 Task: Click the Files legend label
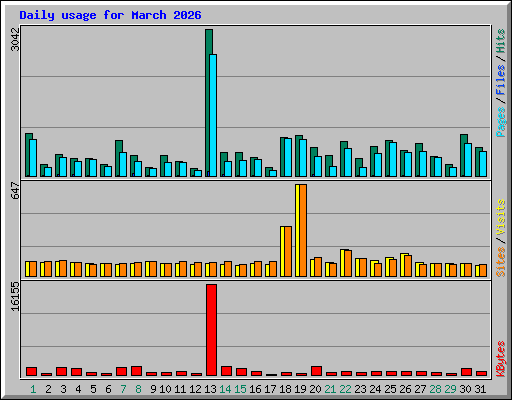(501, 80)
